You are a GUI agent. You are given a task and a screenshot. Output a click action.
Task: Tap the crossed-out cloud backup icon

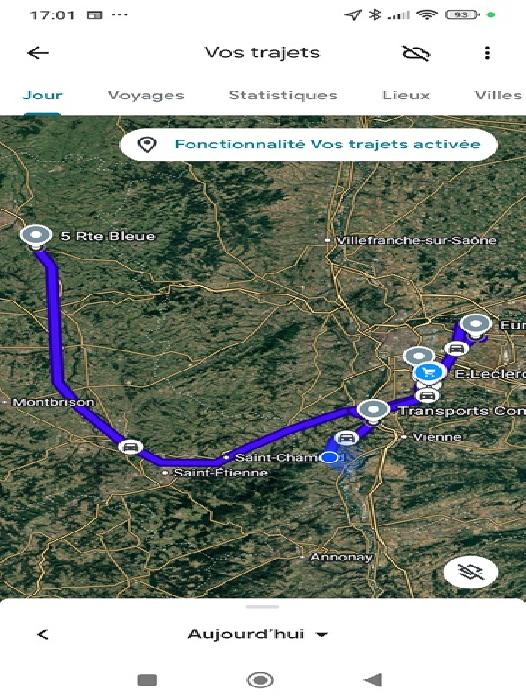pos(416,53)
